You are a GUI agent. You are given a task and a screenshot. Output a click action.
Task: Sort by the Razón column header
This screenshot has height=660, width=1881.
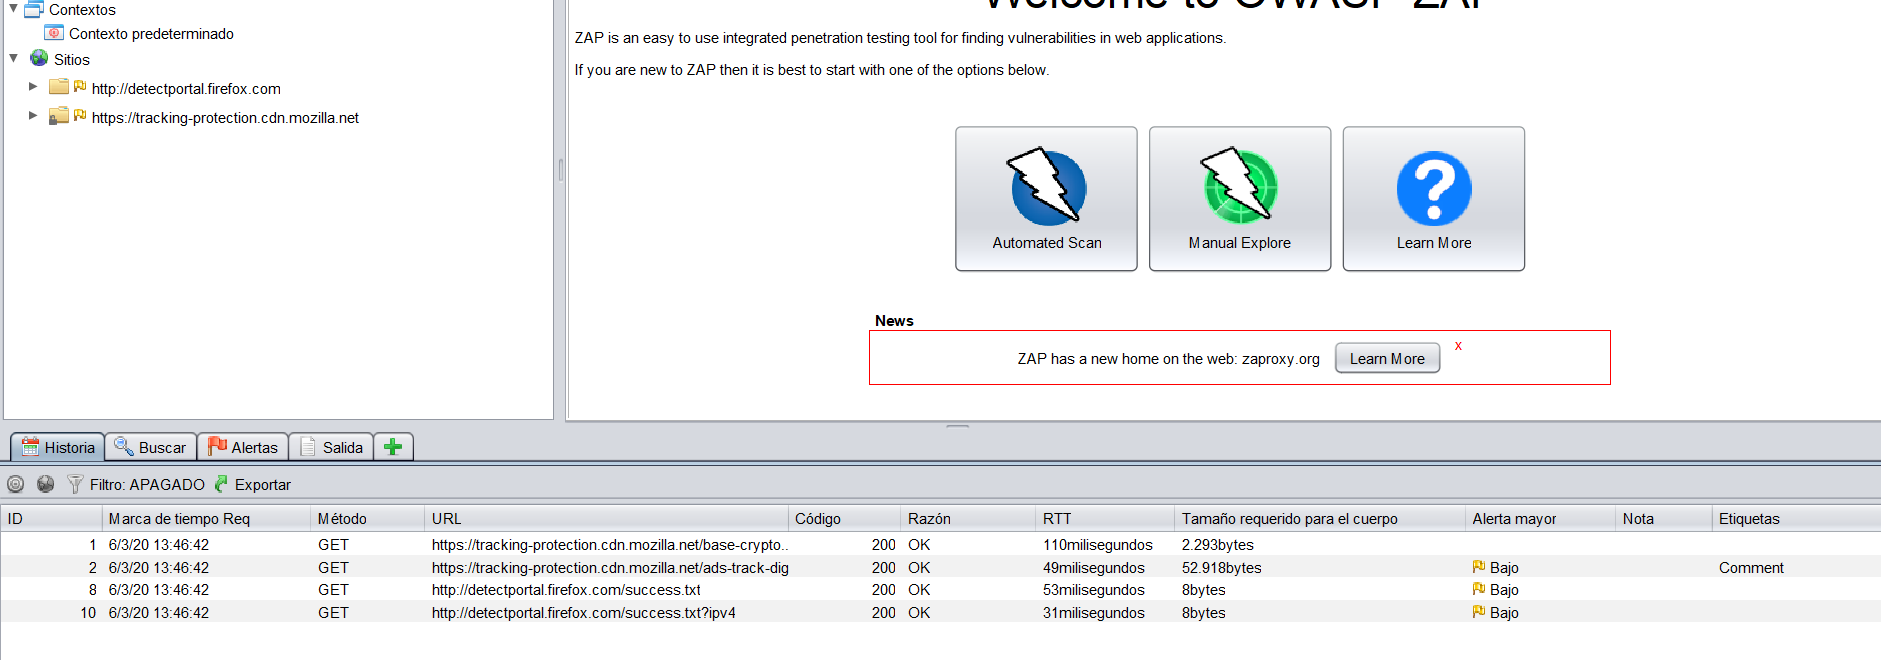(x=969, y=518)
